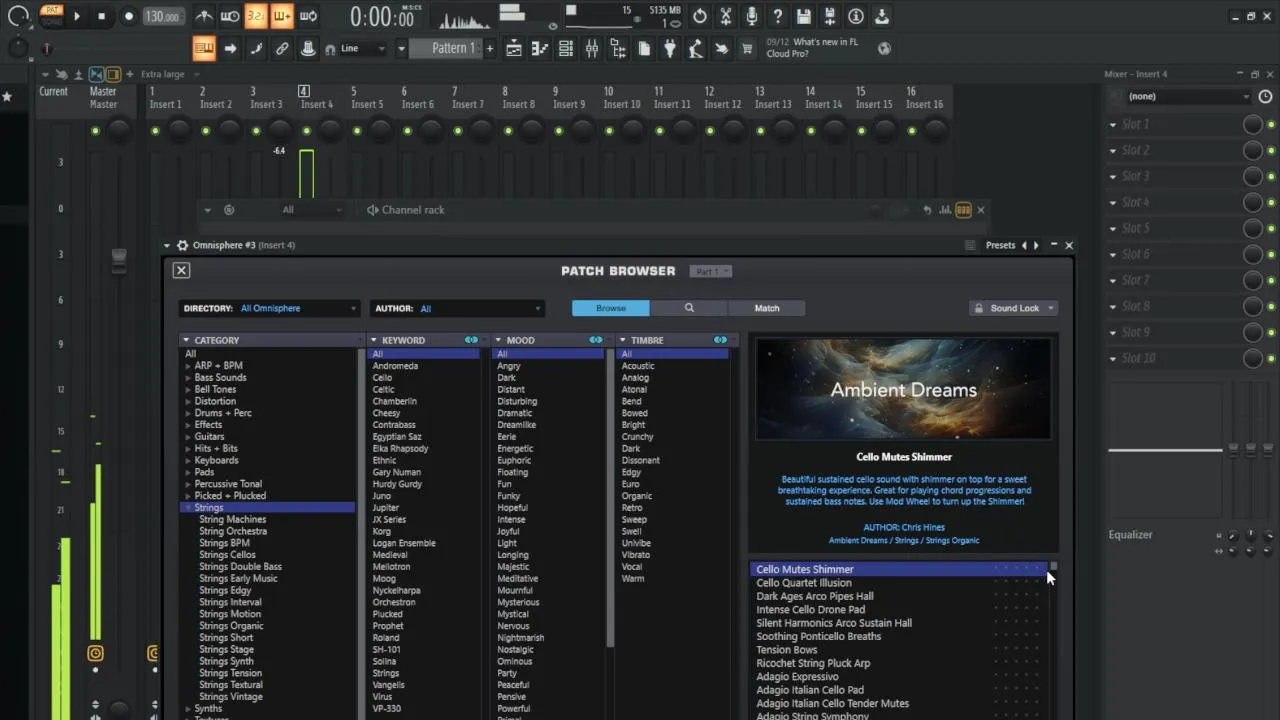
Task: Open Slot 3 menu arrow
Action: point(1112,176)
